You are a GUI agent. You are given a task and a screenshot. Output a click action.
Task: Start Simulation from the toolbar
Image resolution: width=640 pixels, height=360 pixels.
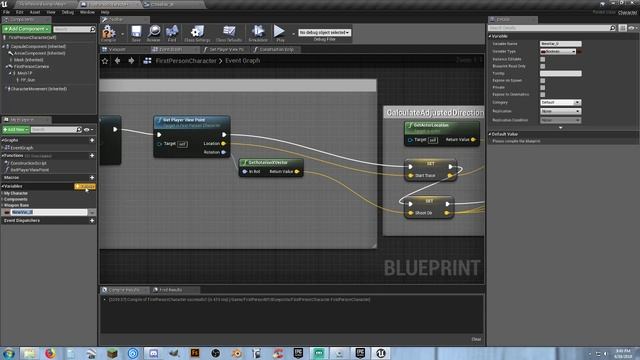(x=258, y=33)
